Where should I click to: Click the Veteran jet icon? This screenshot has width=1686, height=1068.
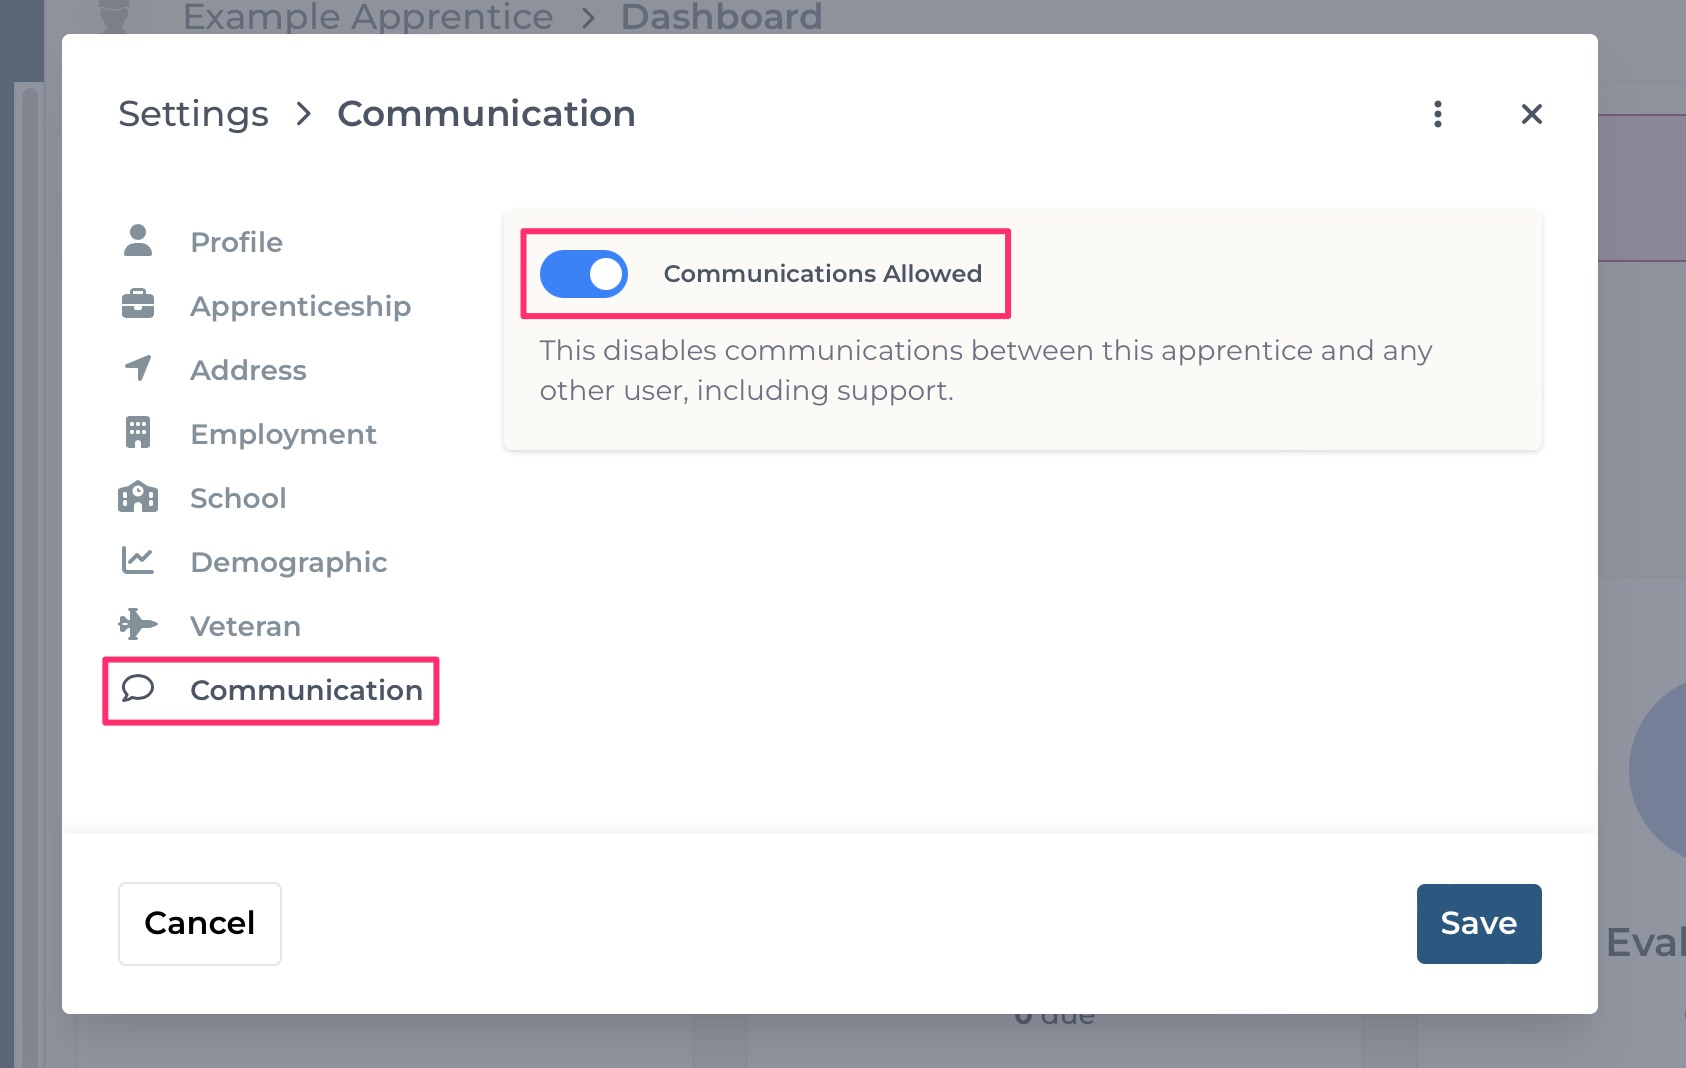point(138,624)
